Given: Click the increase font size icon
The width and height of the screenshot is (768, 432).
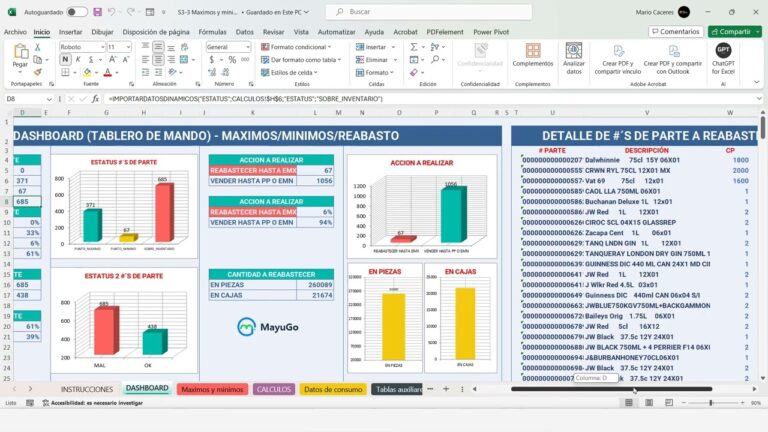Looking at the screenshot, I should [113, 59].
